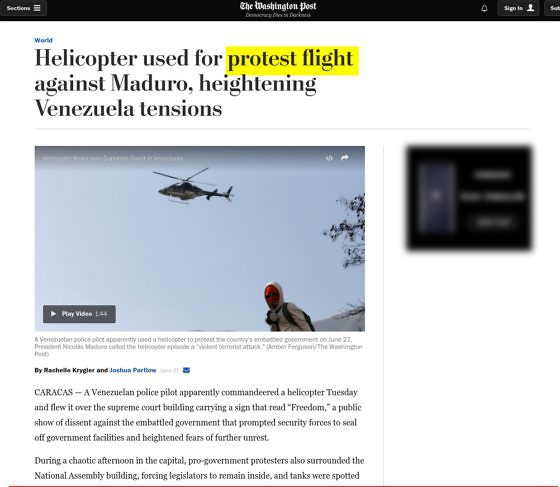Click the video embed code icon
Screen dimensions: 560x487
point(329,158)
